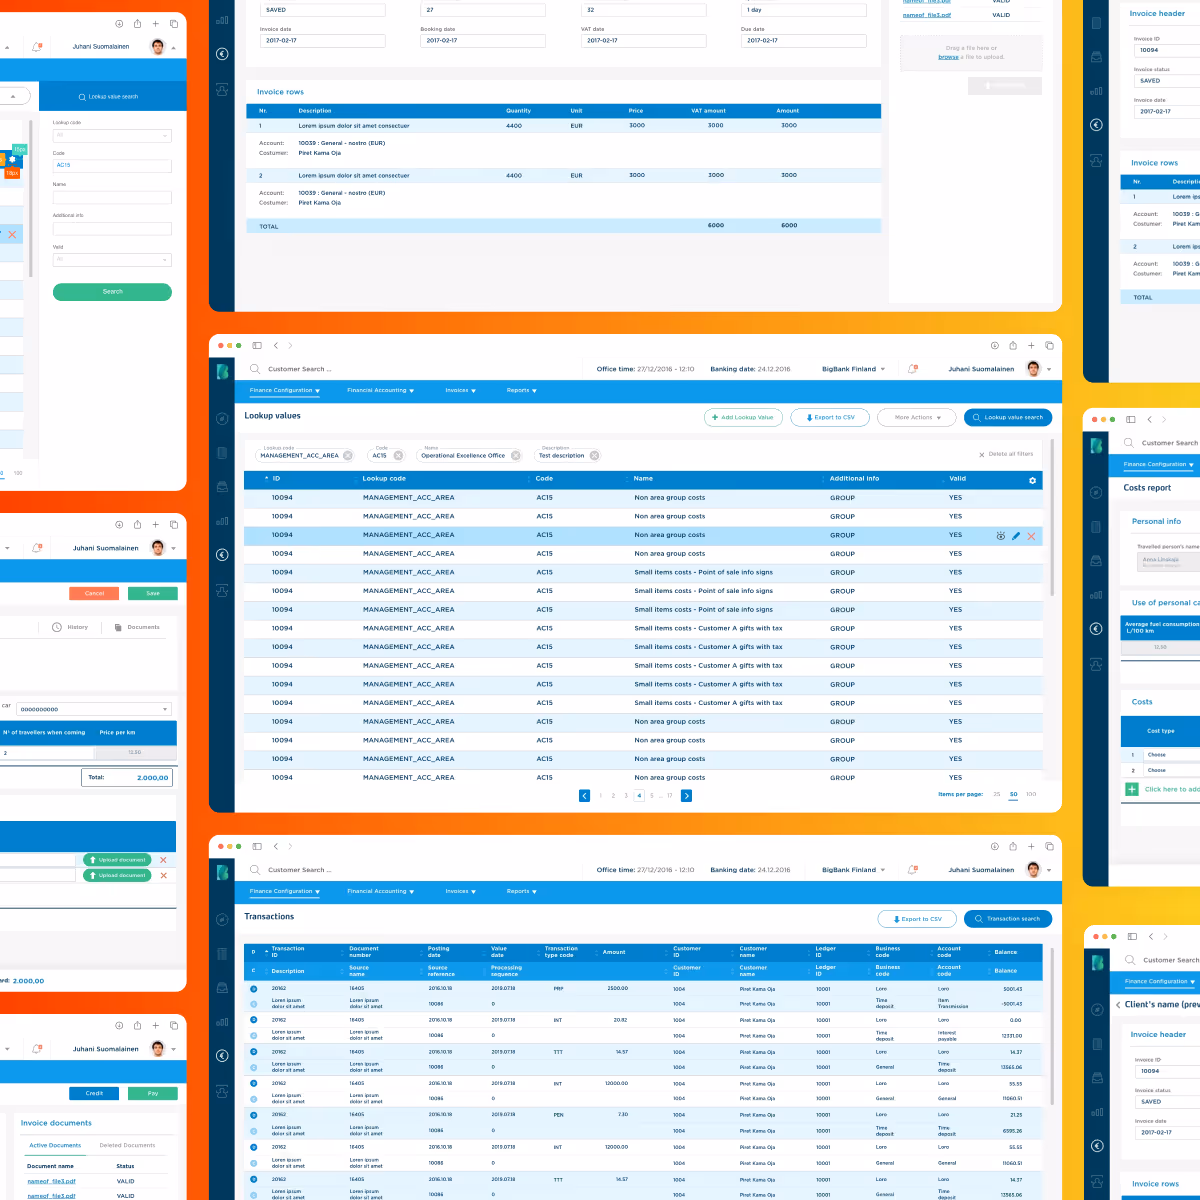Click green plus icon next to Click here to add
1200x1200 pixels.
[x=1132, y=789]
